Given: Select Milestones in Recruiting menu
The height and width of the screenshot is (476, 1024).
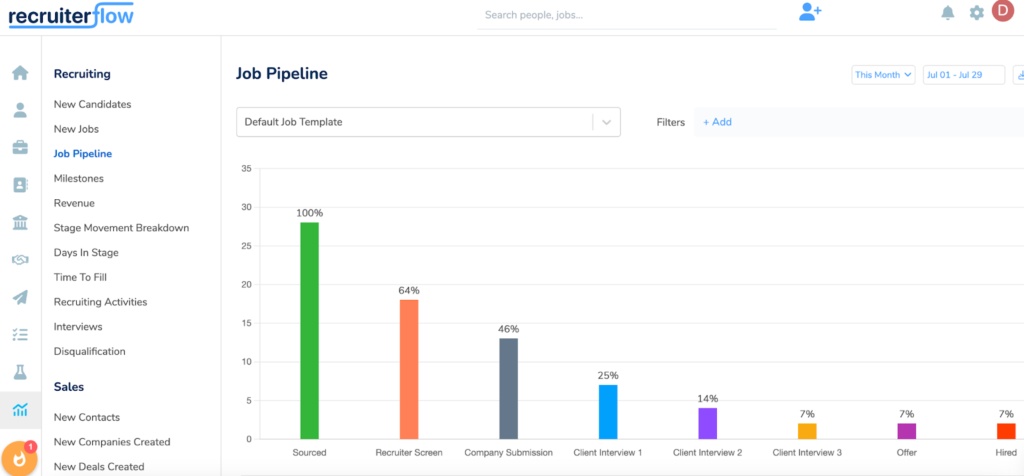Looking at the screenshot, I should coord(79,178).
